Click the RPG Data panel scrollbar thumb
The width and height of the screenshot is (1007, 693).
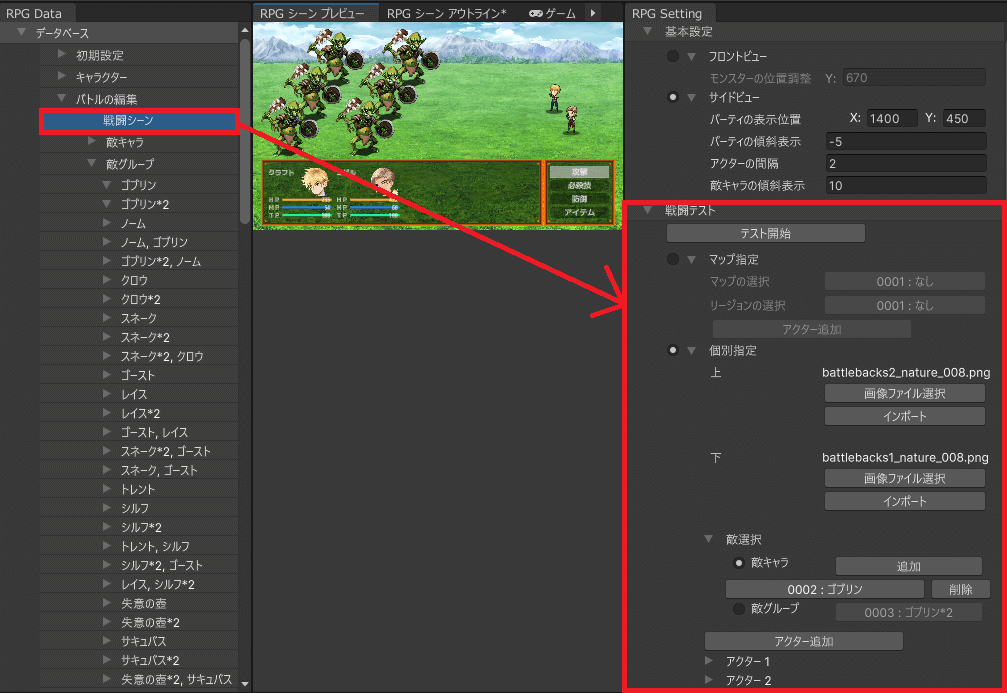point(245,130)
